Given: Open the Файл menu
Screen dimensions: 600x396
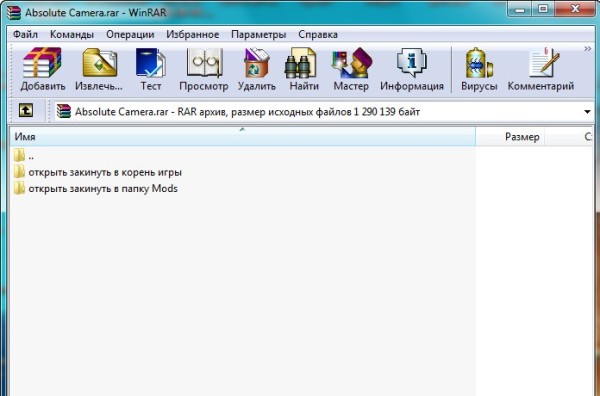Looking at the screenshot, I should coord(25,34).
